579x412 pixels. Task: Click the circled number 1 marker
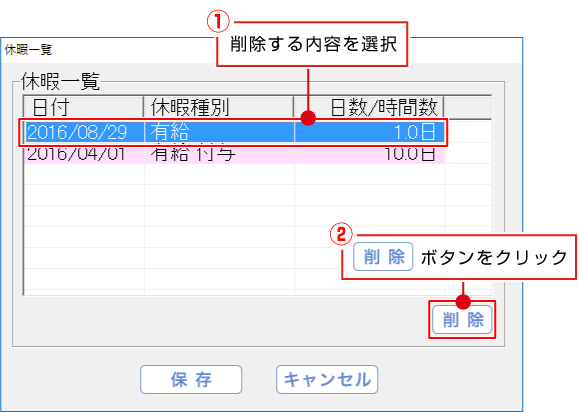pos(218,21)
